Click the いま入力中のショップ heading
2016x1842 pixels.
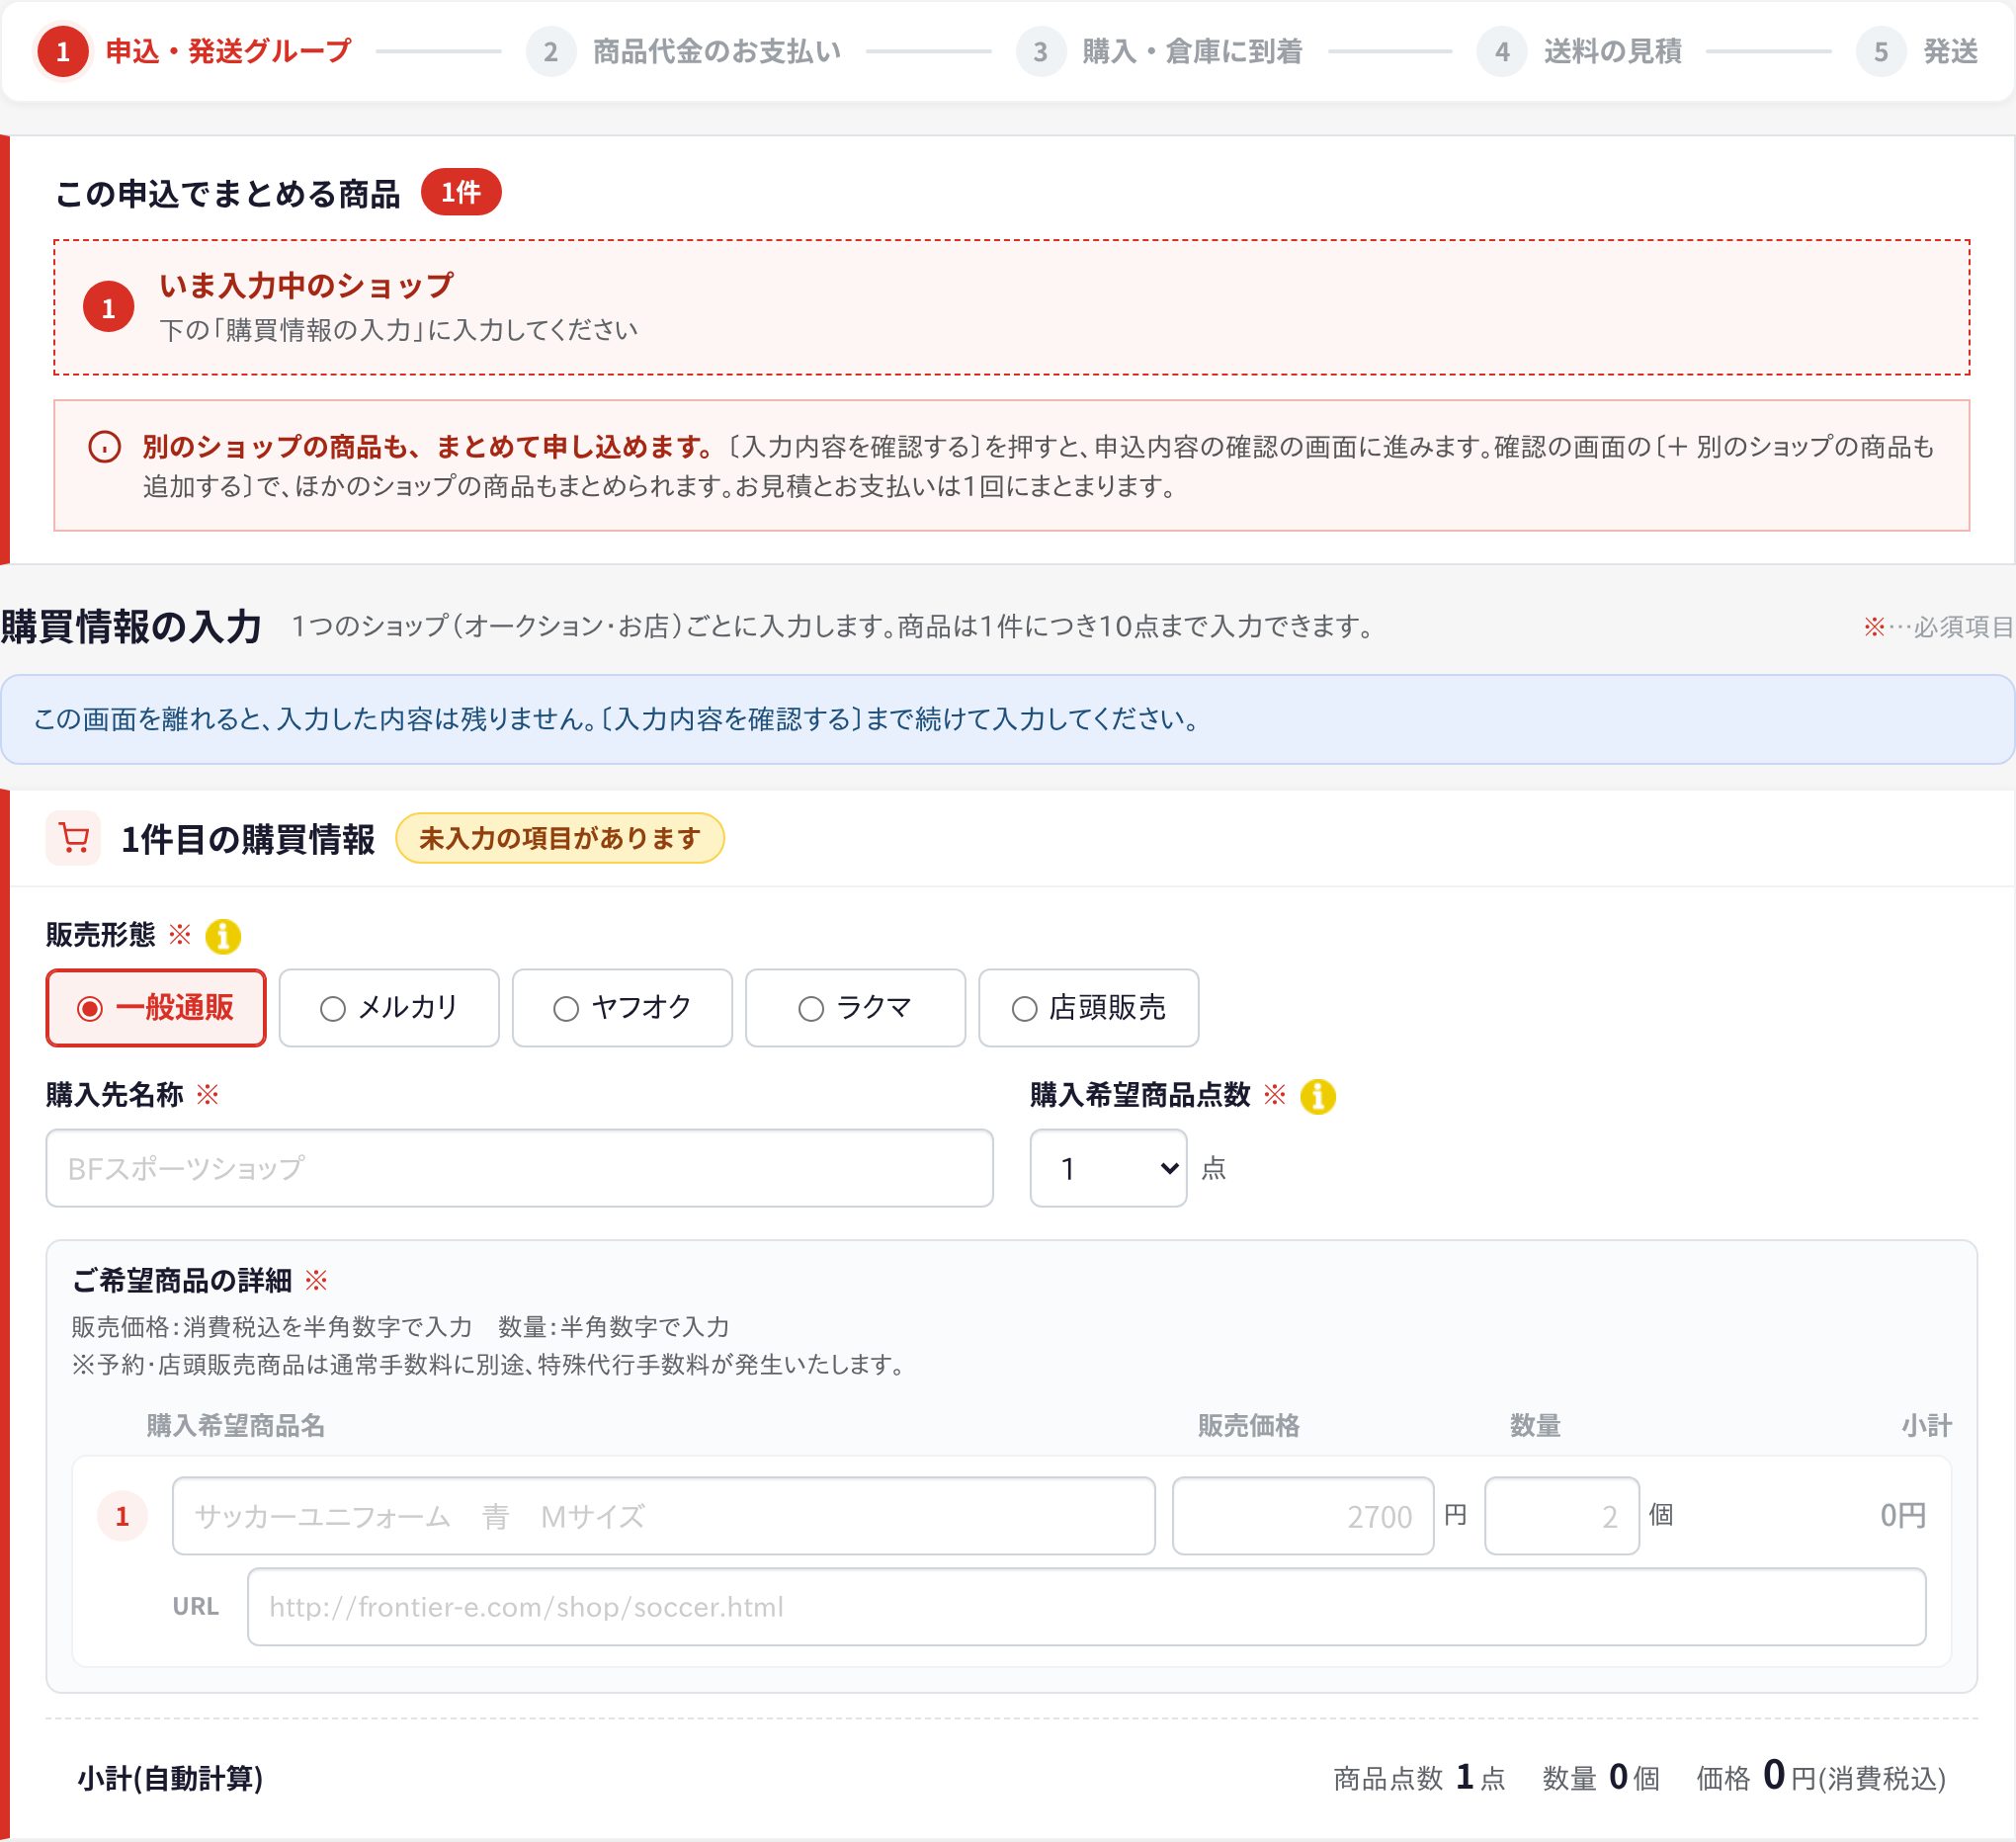(x=306, y=285)
